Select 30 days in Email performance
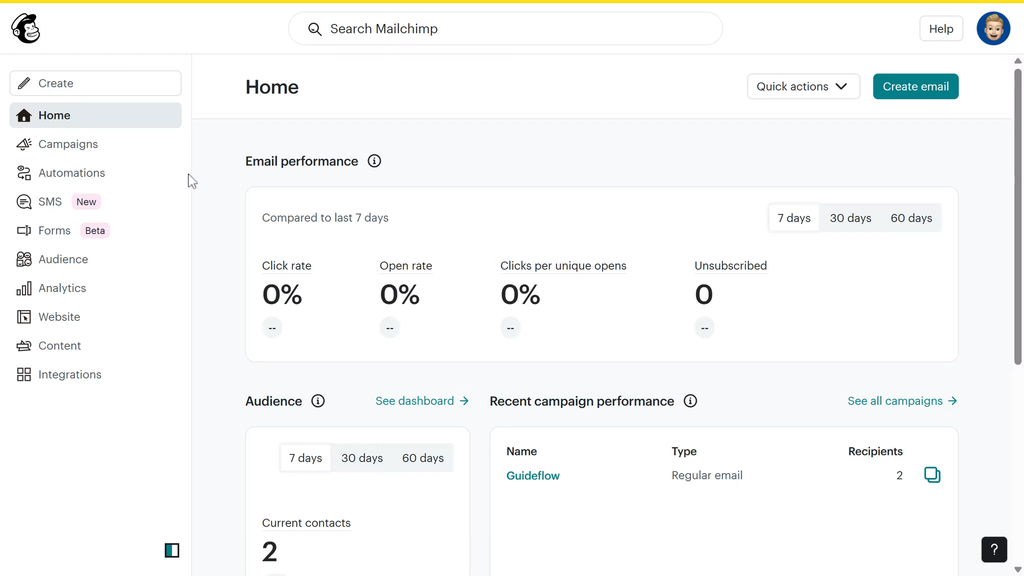This screenshot has width=1024, height=576. click(850, 218)
